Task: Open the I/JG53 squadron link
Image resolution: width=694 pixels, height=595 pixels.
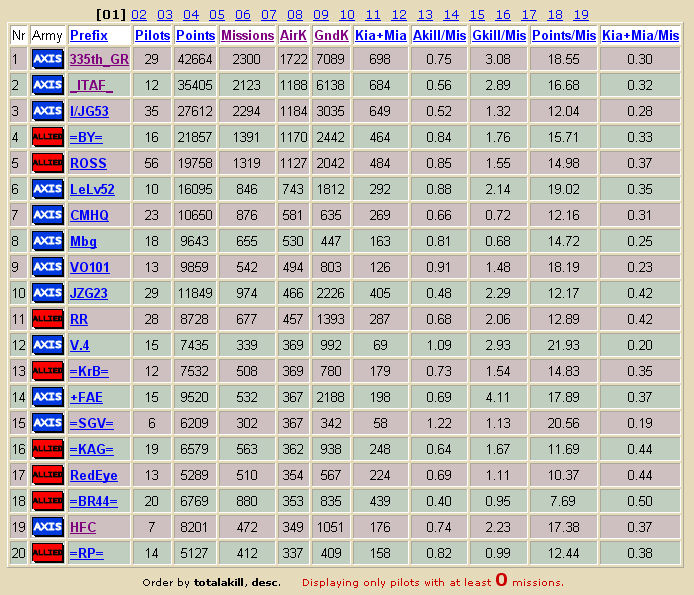Action: tap(89, 111)
